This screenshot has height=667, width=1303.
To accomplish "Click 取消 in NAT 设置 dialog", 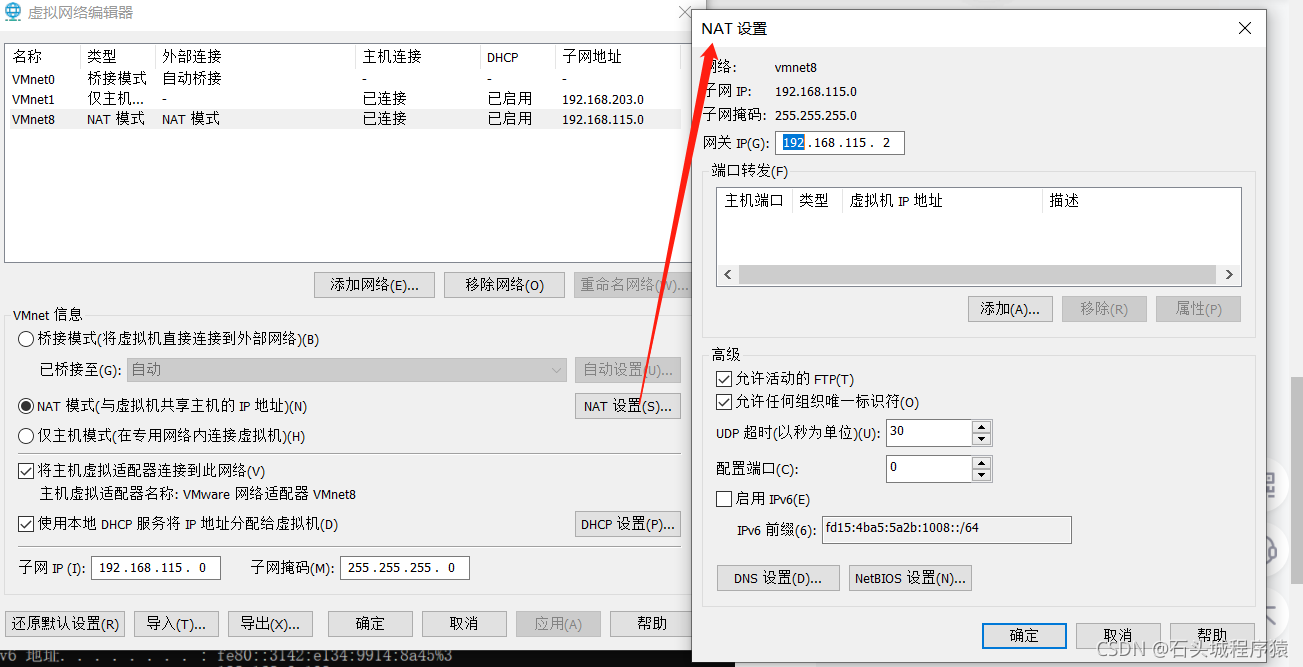I will [x=1118, y=635].
